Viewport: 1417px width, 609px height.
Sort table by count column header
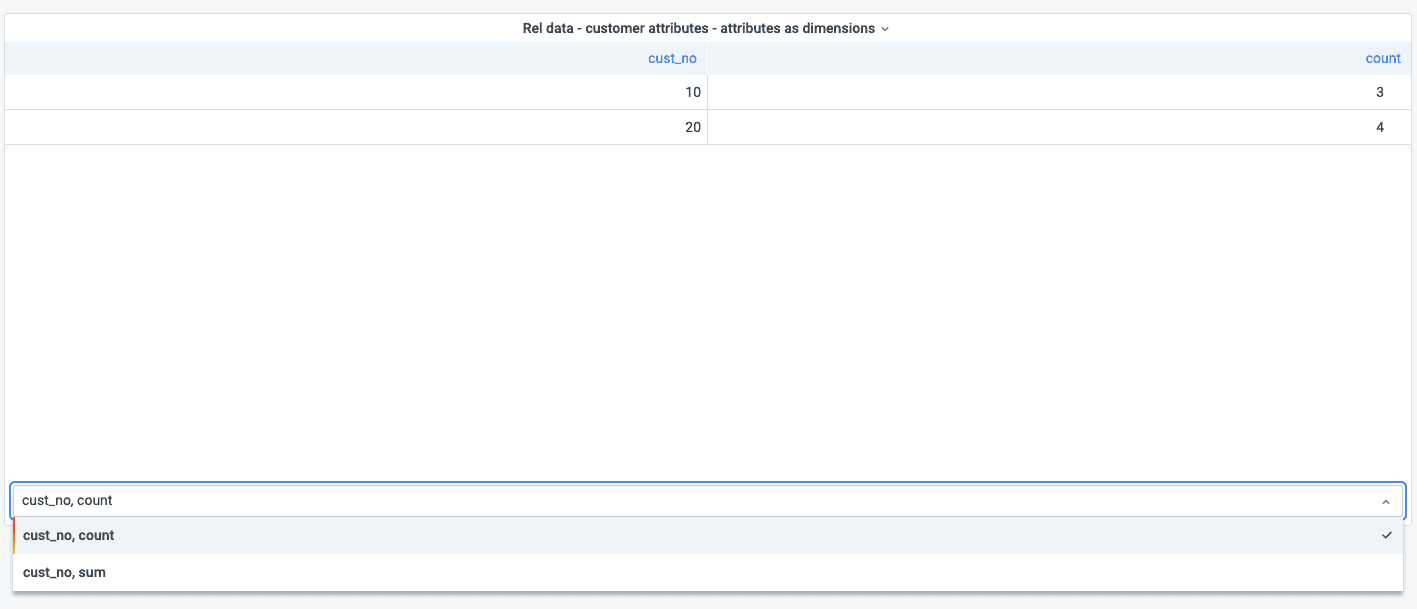(1382, 59)
